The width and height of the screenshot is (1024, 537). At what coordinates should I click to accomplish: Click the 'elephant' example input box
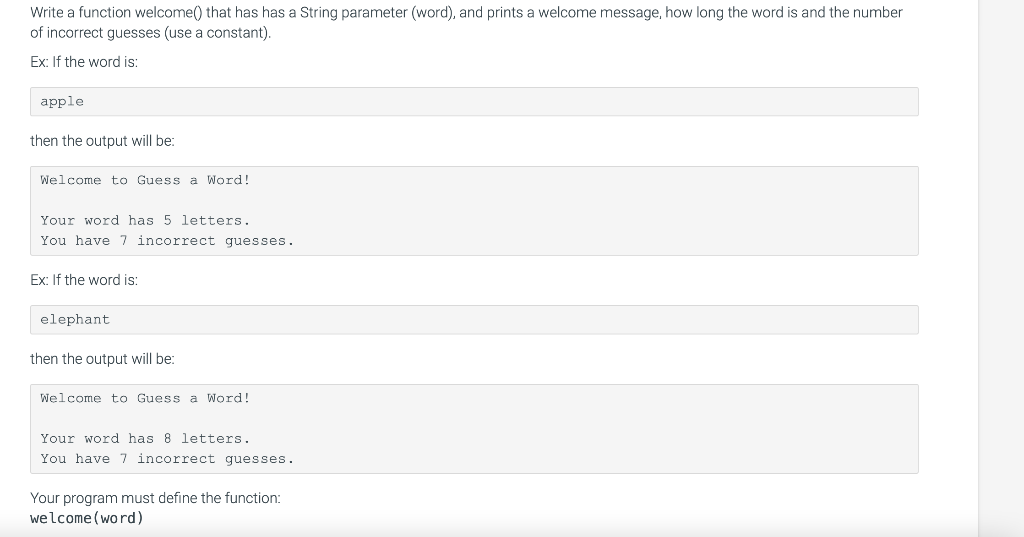click(474, 319)
